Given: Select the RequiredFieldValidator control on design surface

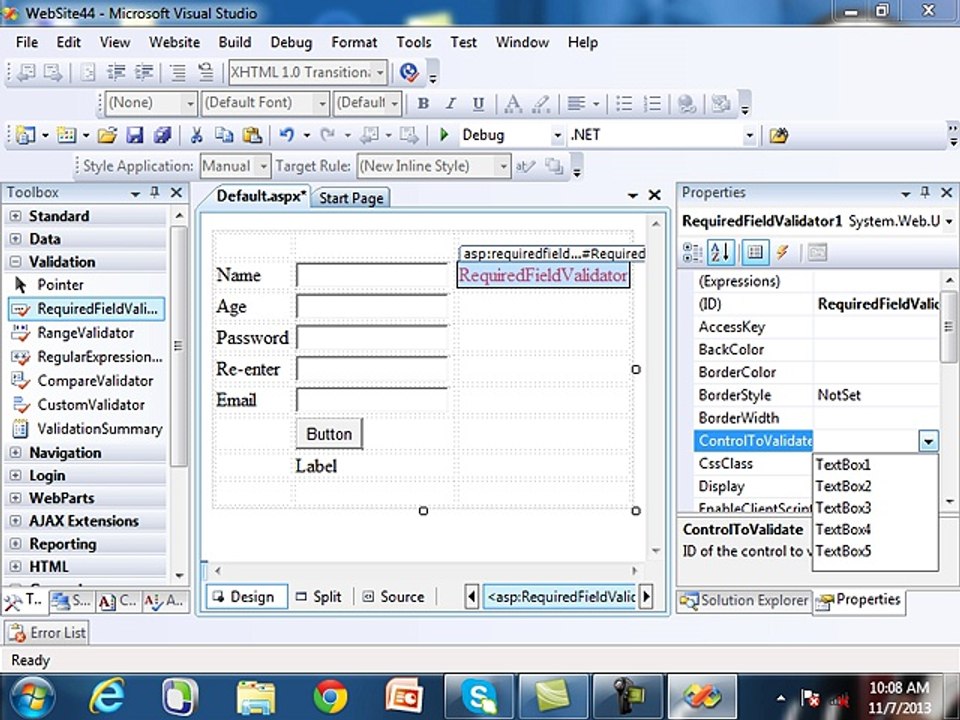Looking at the screenshot, I should tap(543, 276).
